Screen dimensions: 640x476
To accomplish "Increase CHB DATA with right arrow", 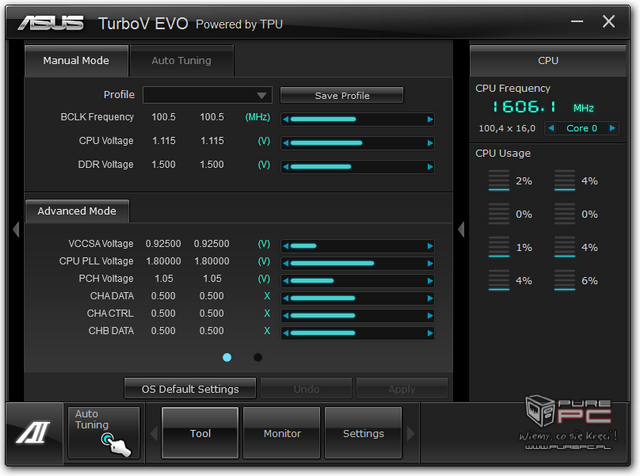I will click(430, 333).
